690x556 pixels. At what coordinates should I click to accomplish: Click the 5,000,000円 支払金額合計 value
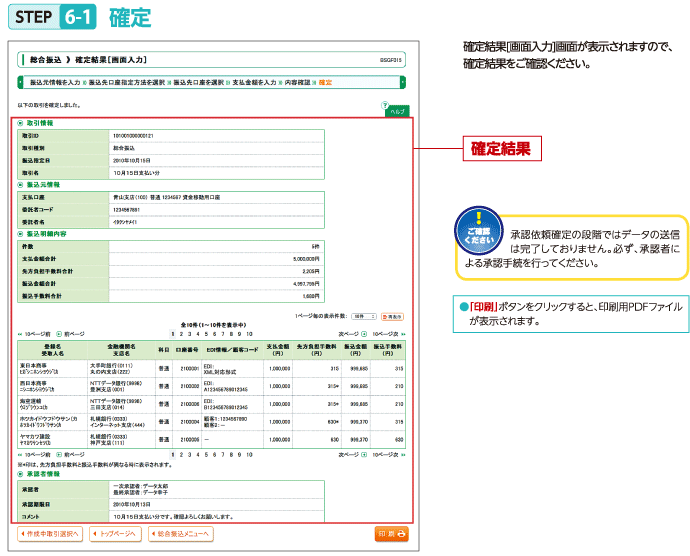tap(306, 259)
